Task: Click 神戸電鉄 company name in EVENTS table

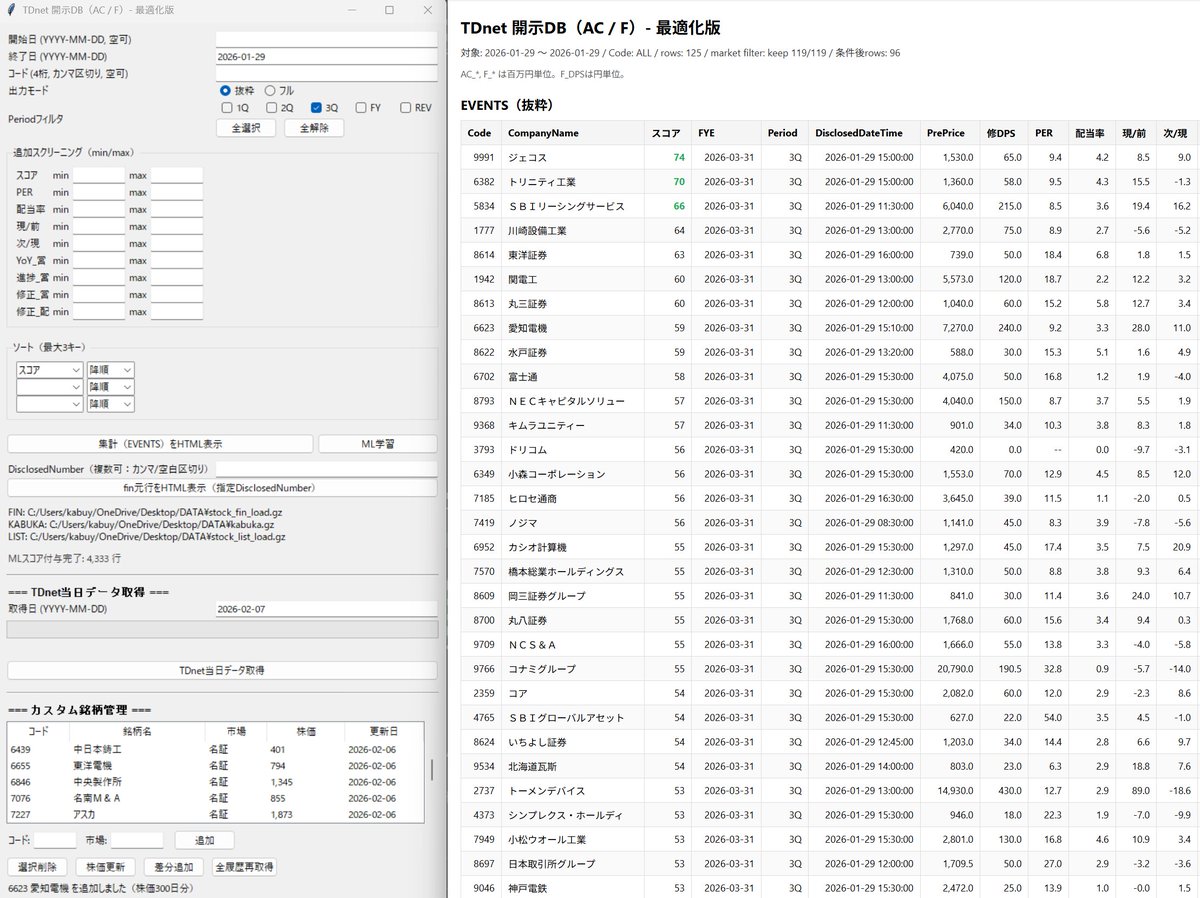Action: [530, 888]
